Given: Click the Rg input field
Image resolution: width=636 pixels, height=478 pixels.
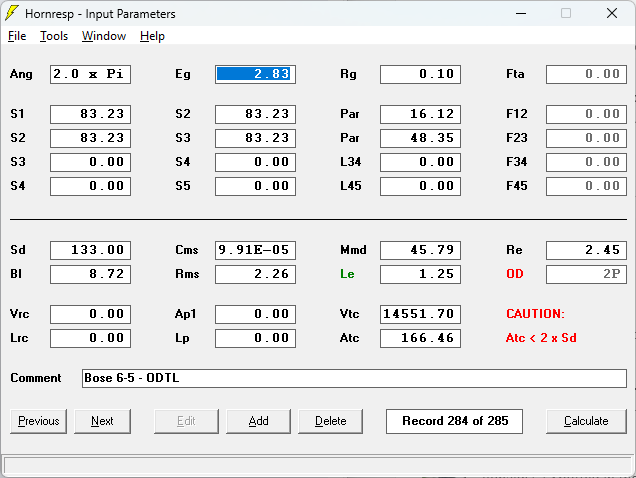Looking at the screenshot, I should pos(420,74).
